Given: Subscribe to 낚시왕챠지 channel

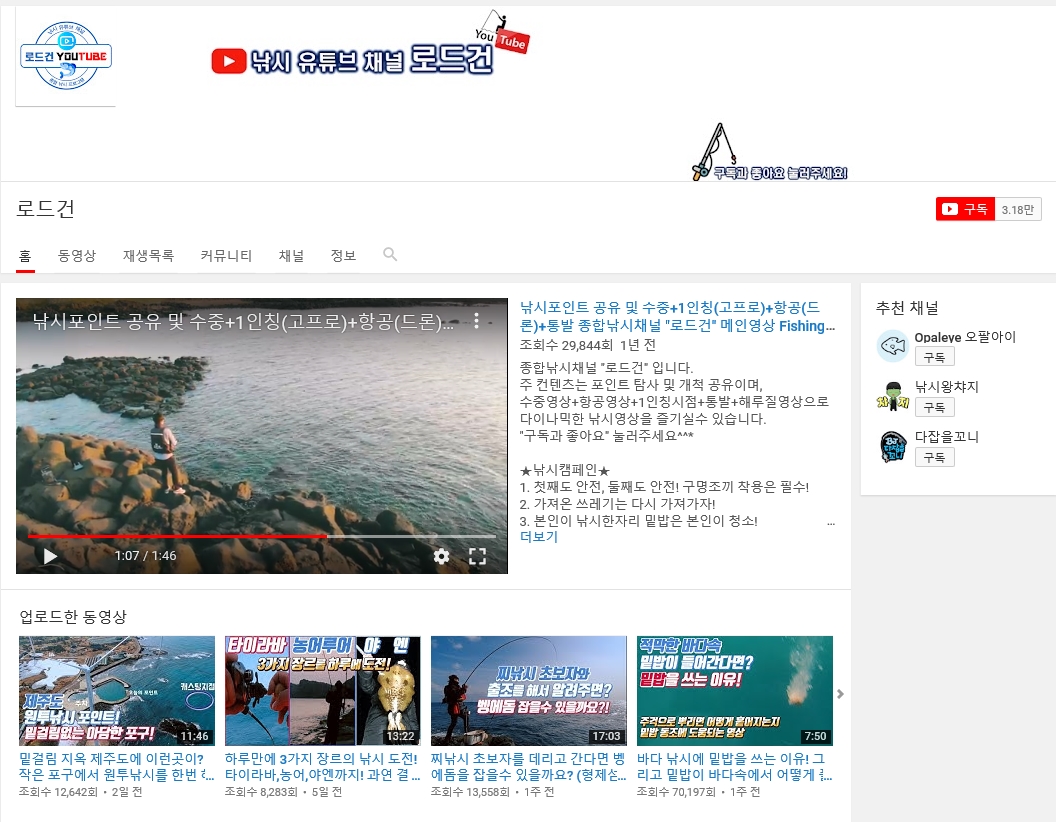Looking at the screenshot, I should tap(934, 407).
